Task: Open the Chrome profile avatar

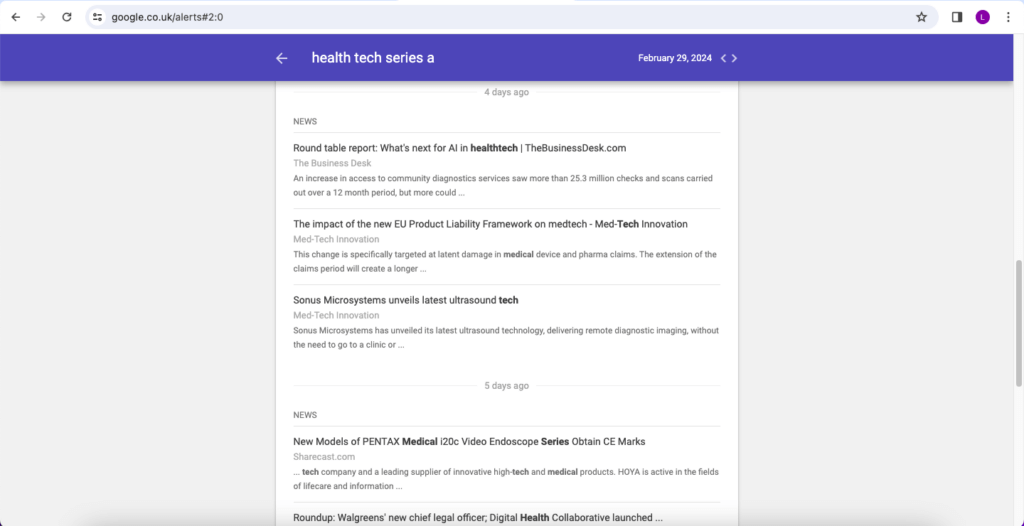Action: click(982, 17)
